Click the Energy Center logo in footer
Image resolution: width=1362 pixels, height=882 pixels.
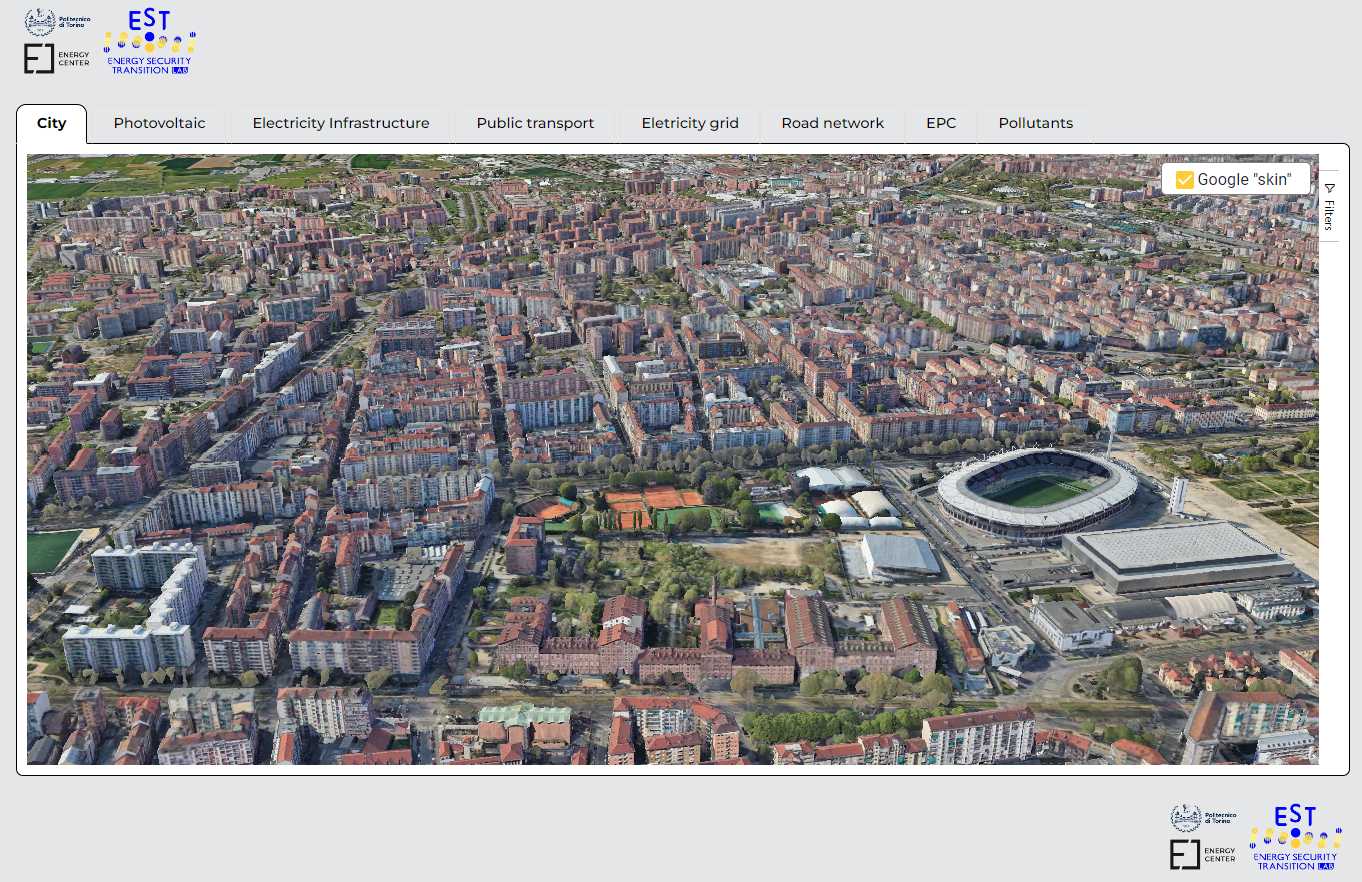point(1204,855)
